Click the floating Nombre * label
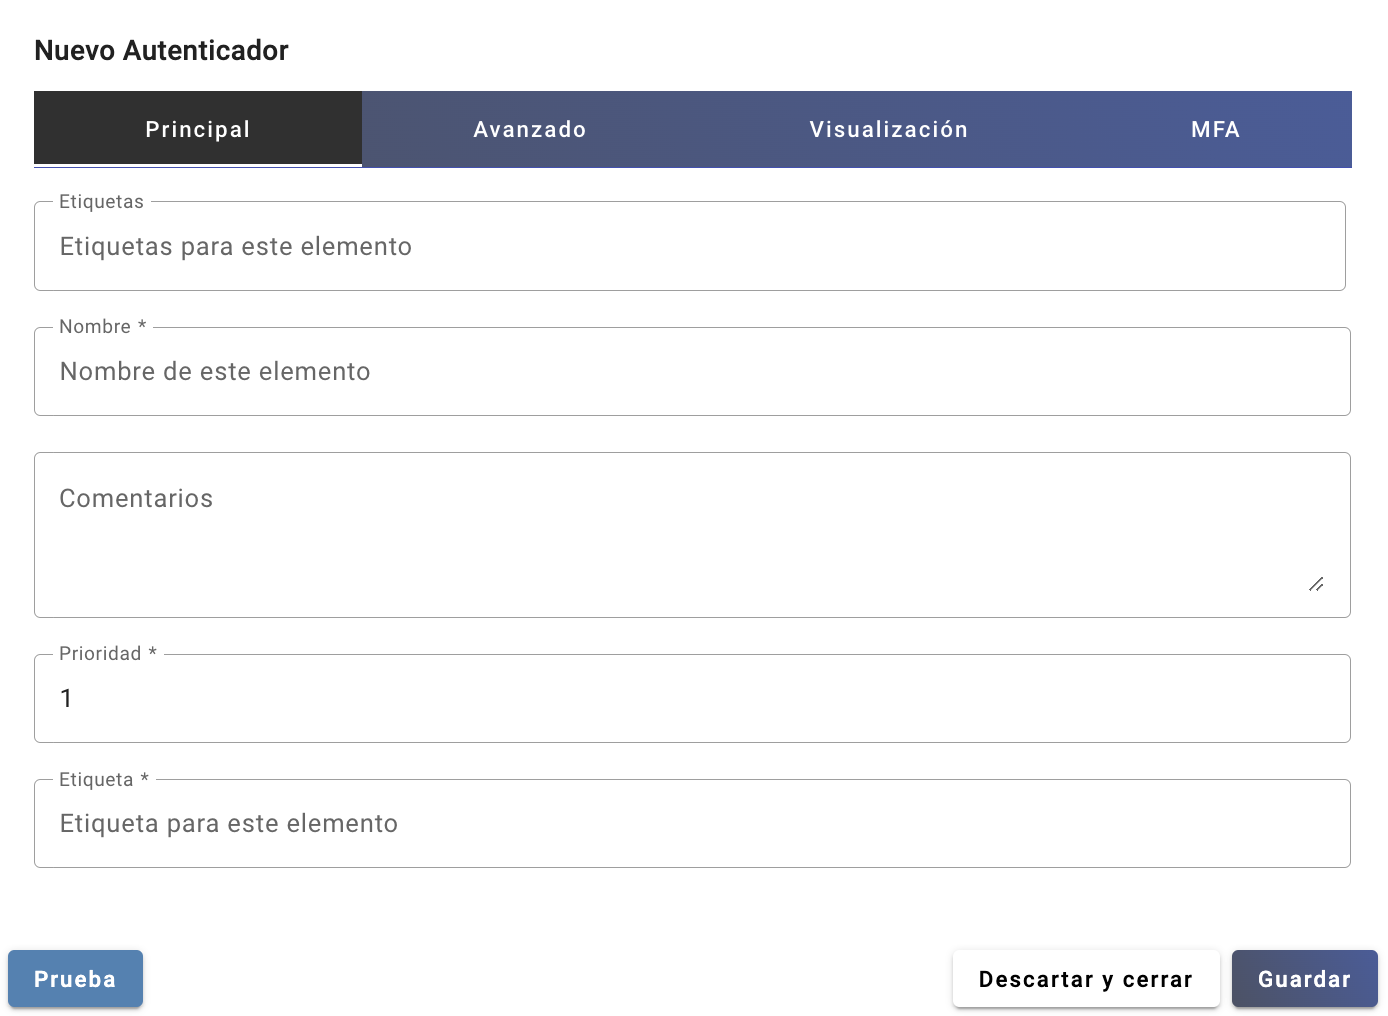The height and width of the screenshot is (1016, 1388). tap(102, 327)
